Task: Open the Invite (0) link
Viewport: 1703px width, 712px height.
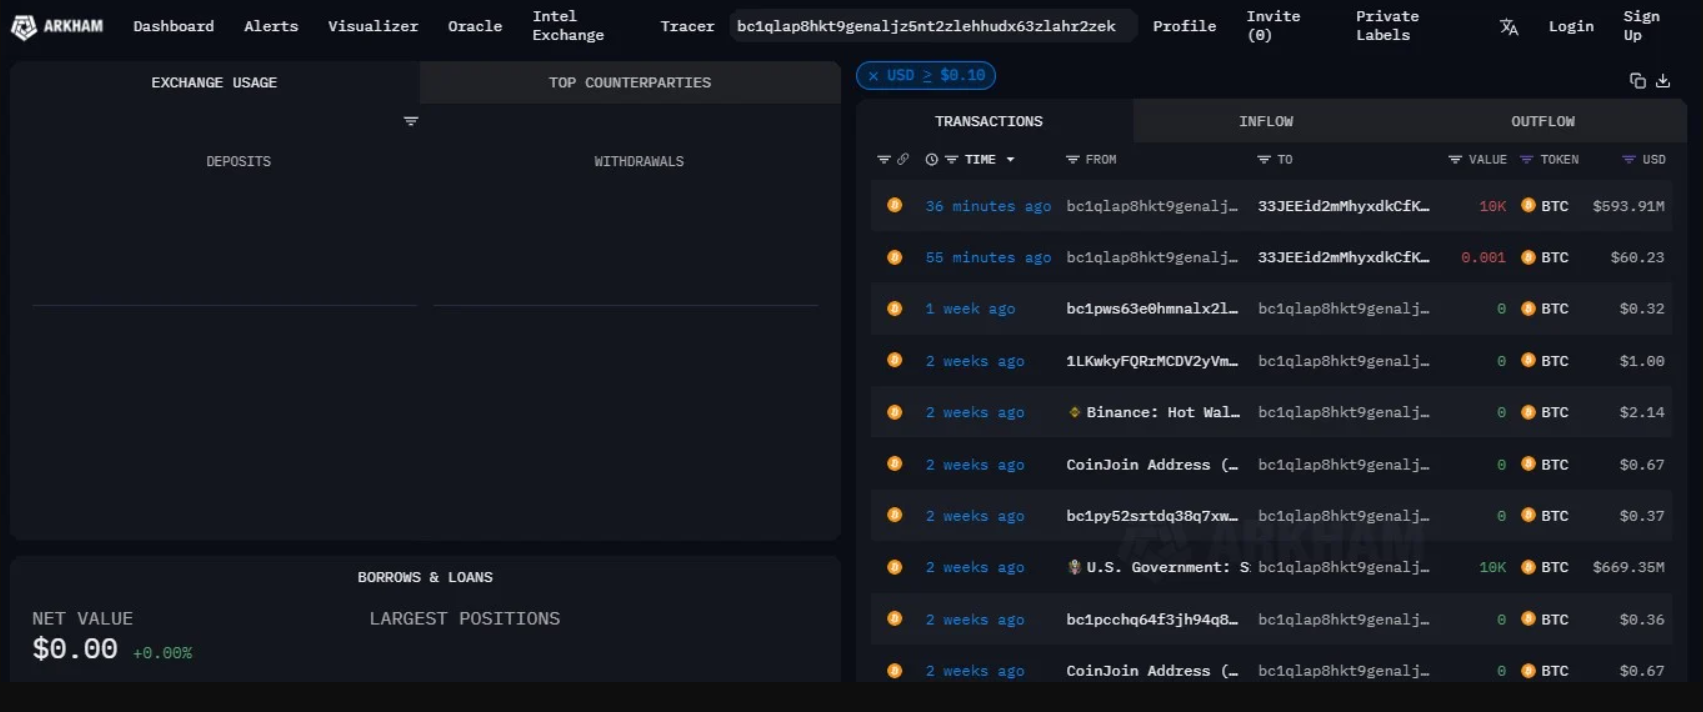Action: pyautogui.click(x=1273, y=26)
